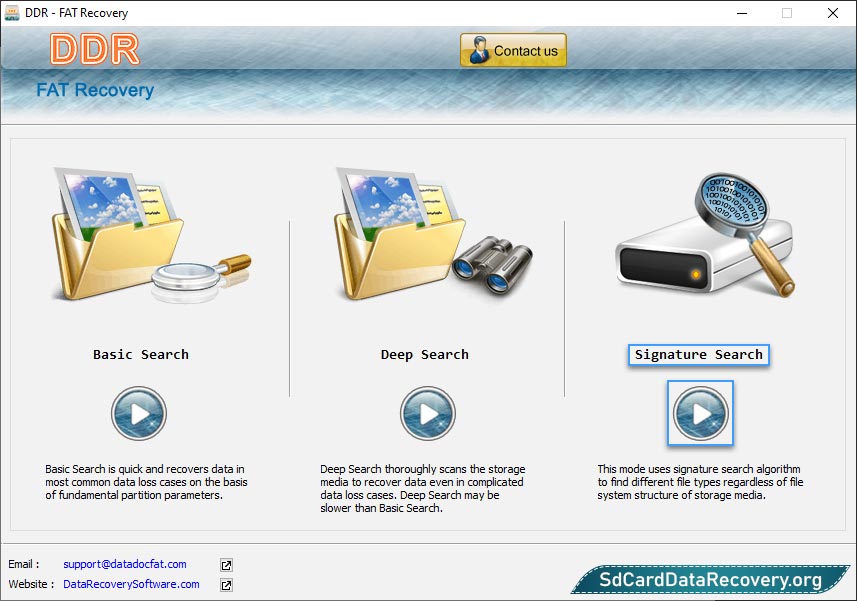
Task: Open external link icon beside email address
Action: point(226,565)
